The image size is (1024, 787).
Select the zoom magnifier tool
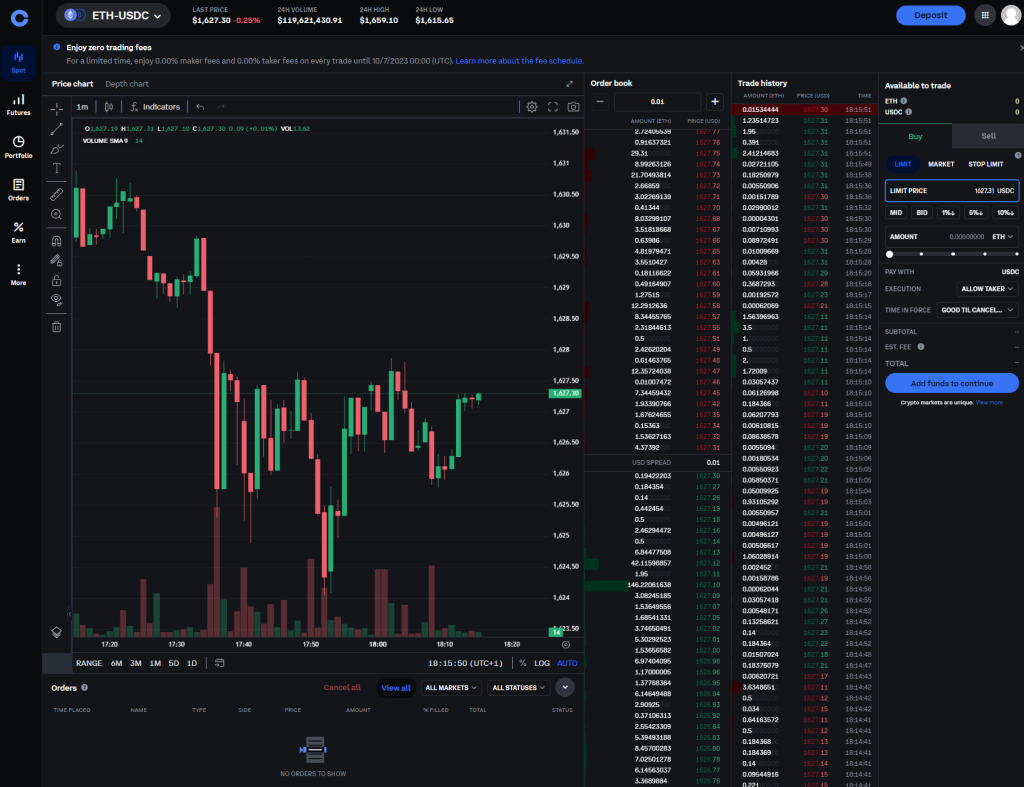pyautogui.click(x=56, y=213)
